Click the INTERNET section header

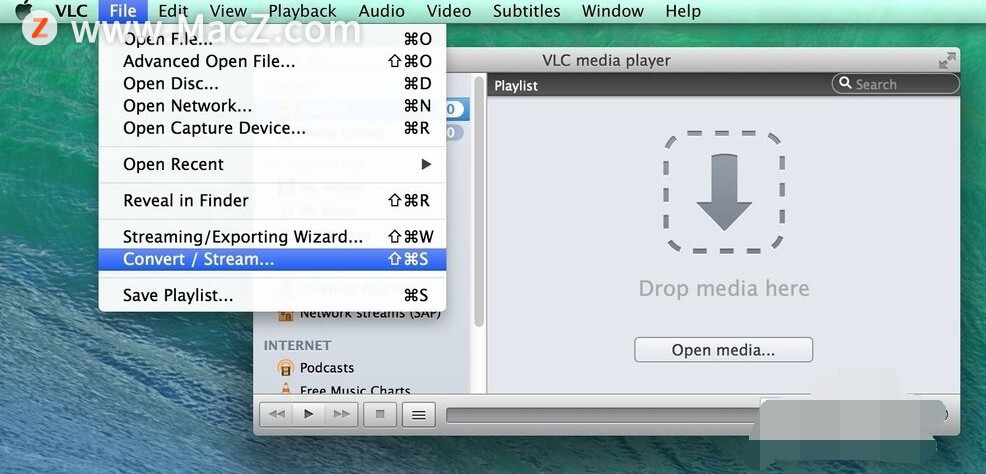pyautogui.click(x=297, y=345)
